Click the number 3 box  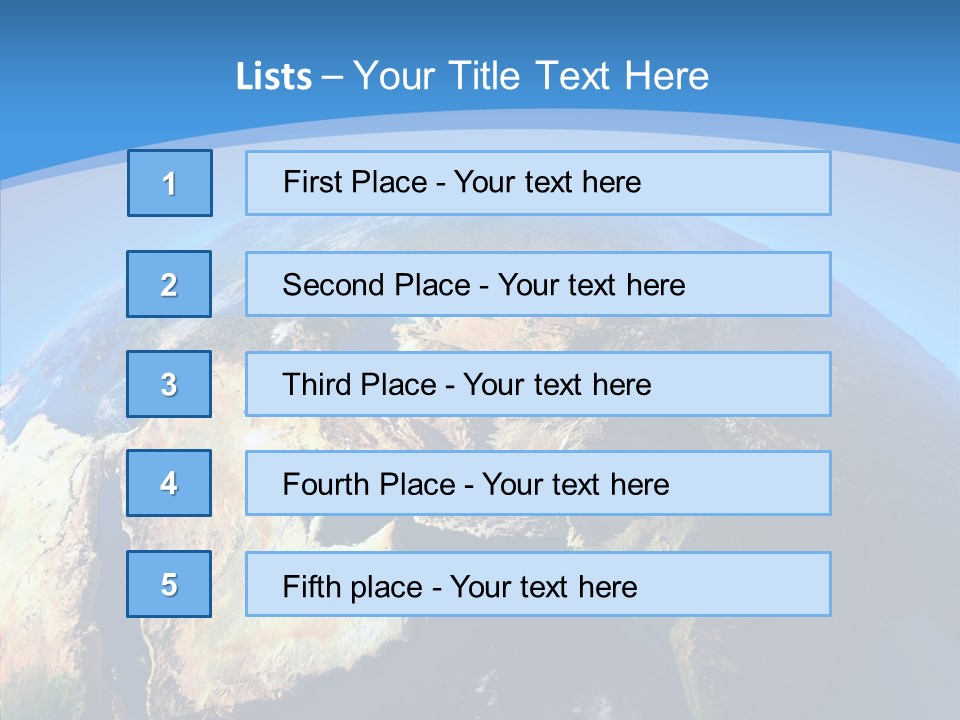pos(169,384)
